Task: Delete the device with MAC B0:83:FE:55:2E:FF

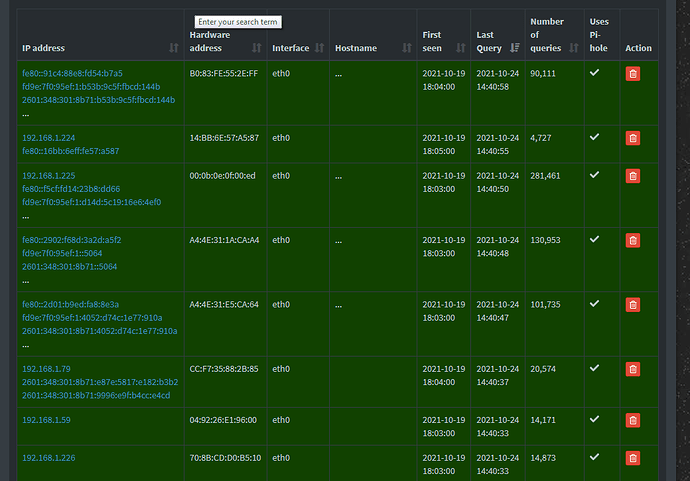Action: 632,73
